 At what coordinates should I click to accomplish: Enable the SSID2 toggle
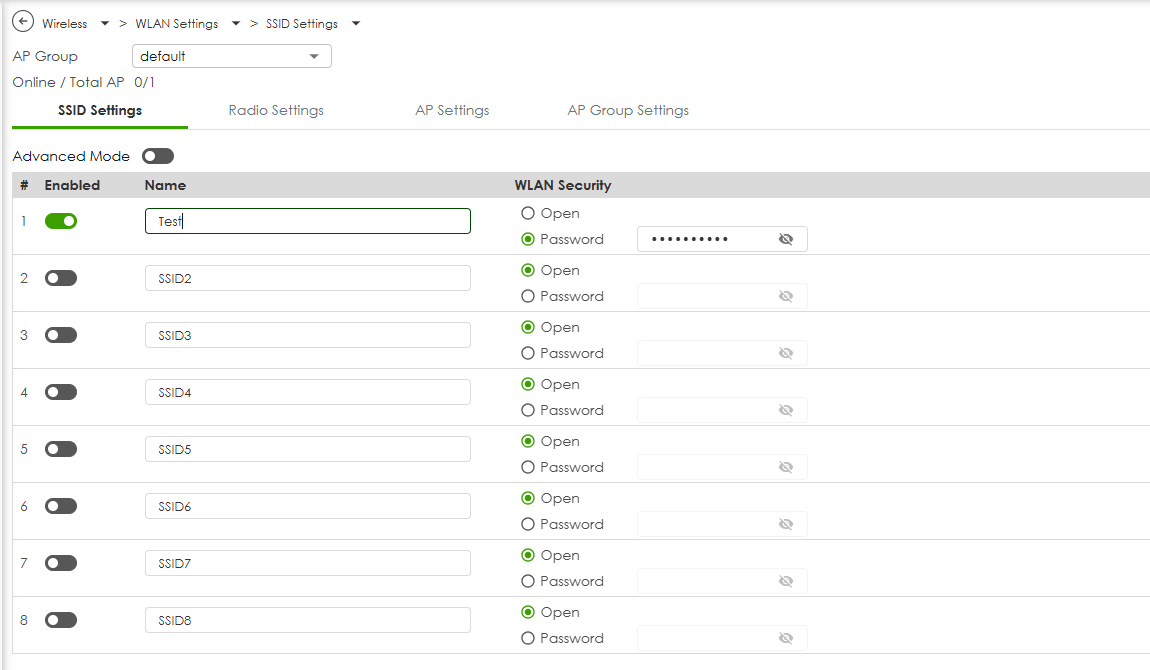61,278
